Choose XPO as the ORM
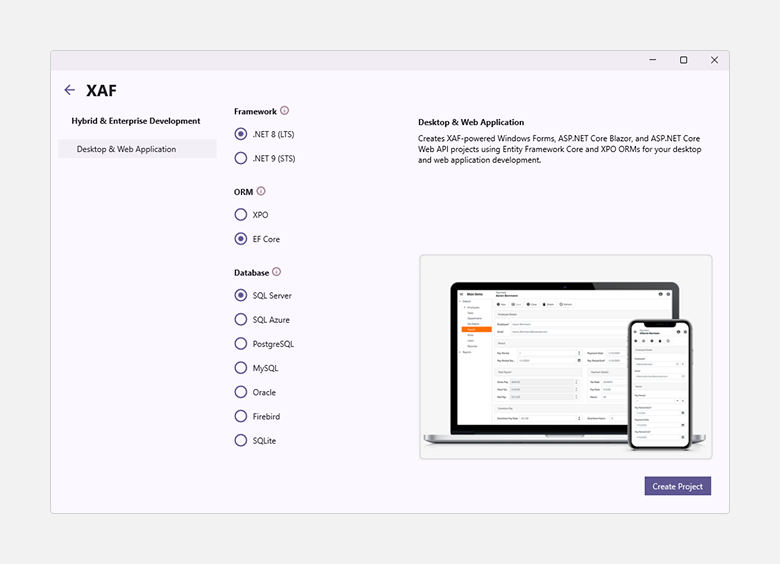This screenshot has width=780, height=564. pyautogui.click(x=240, y=215)
